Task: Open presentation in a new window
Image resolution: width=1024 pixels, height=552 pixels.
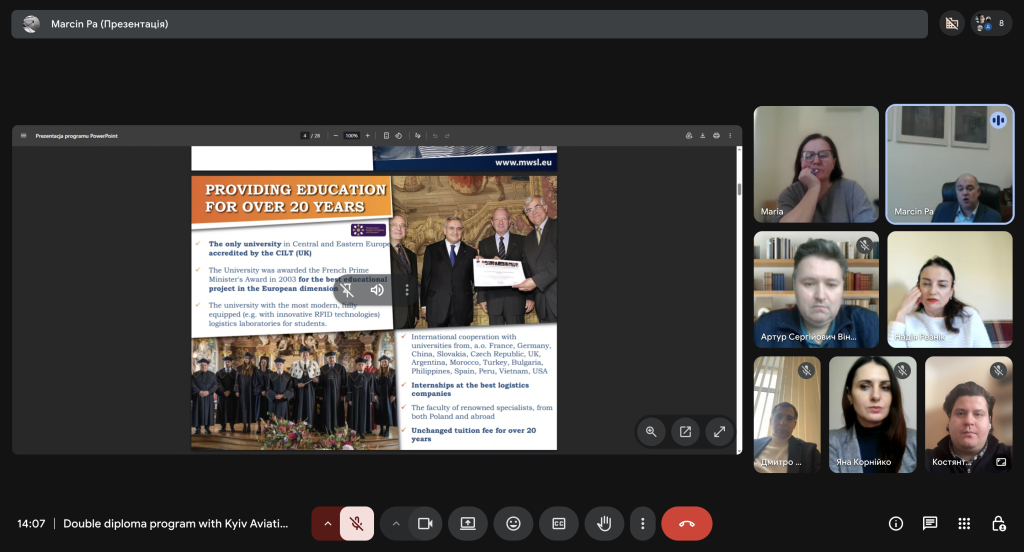Action: [685, 432]
